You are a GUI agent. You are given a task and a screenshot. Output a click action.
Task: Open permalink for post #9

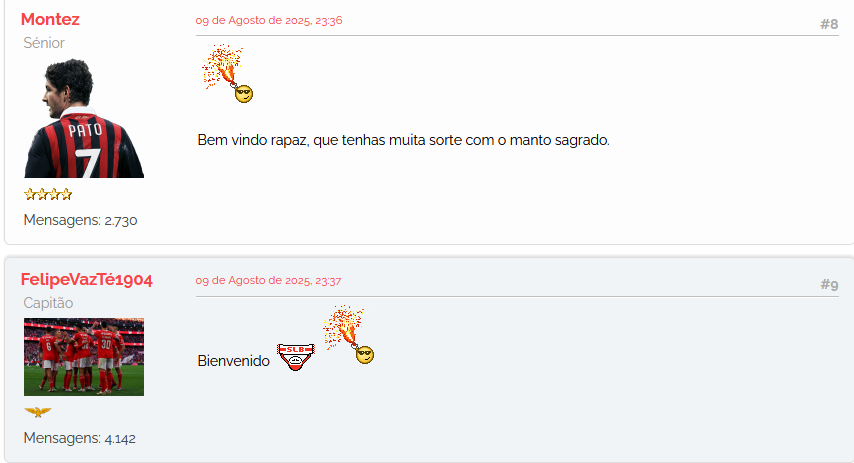click(829, 284)
